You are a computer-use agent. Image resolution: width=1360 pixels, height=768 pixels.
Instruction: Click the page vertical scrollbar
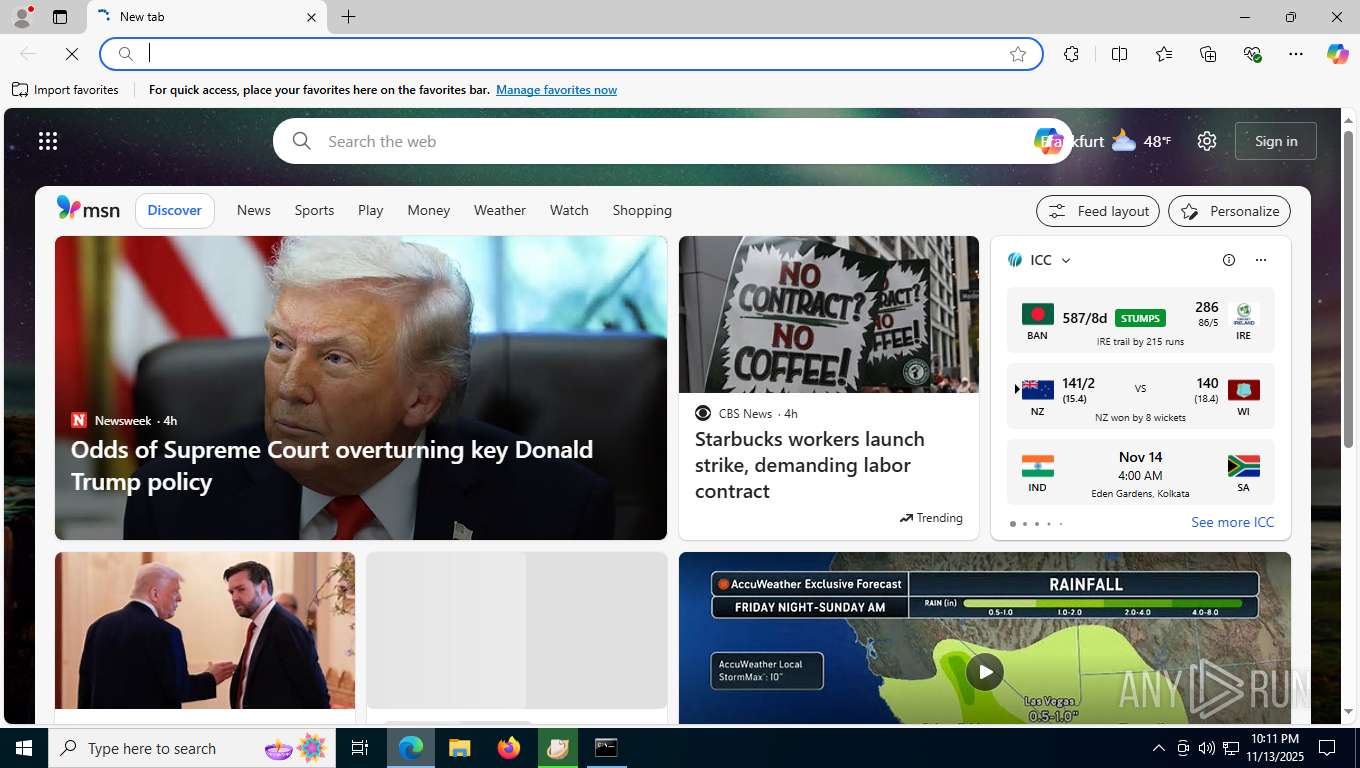(1348, 290)
